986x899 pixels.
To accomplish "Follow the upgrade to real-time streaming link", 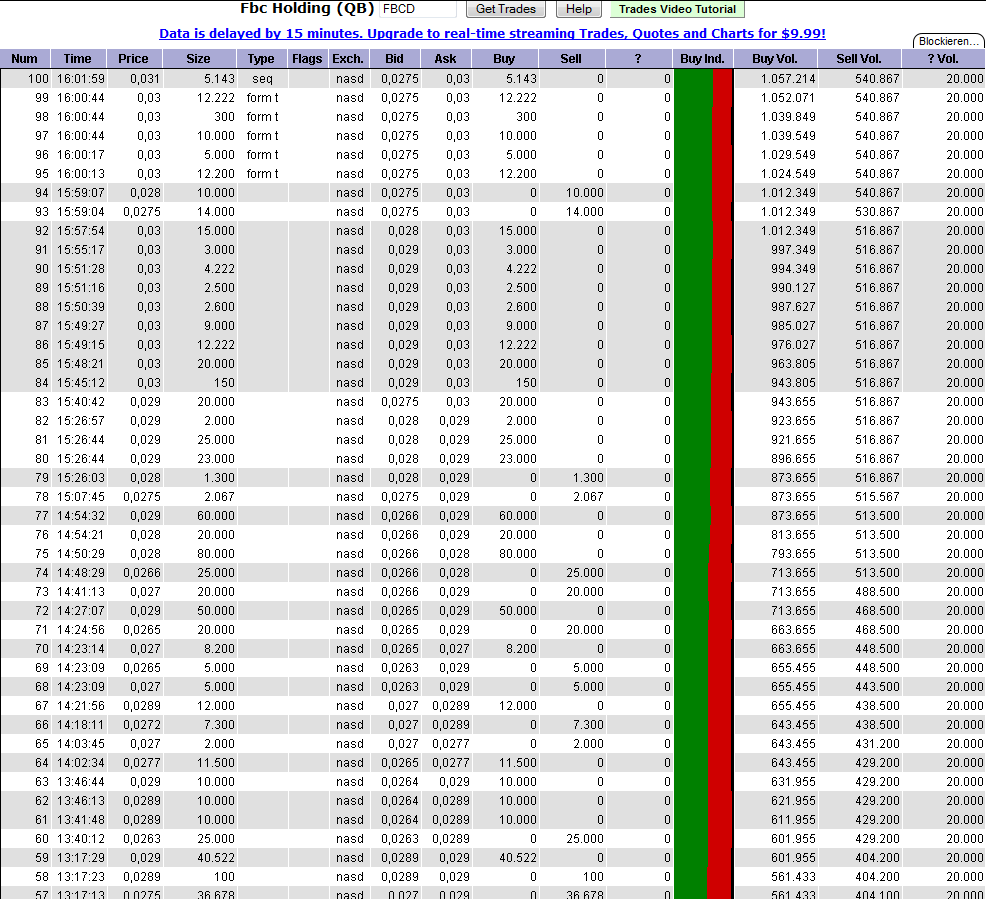I will click(492, 33).
